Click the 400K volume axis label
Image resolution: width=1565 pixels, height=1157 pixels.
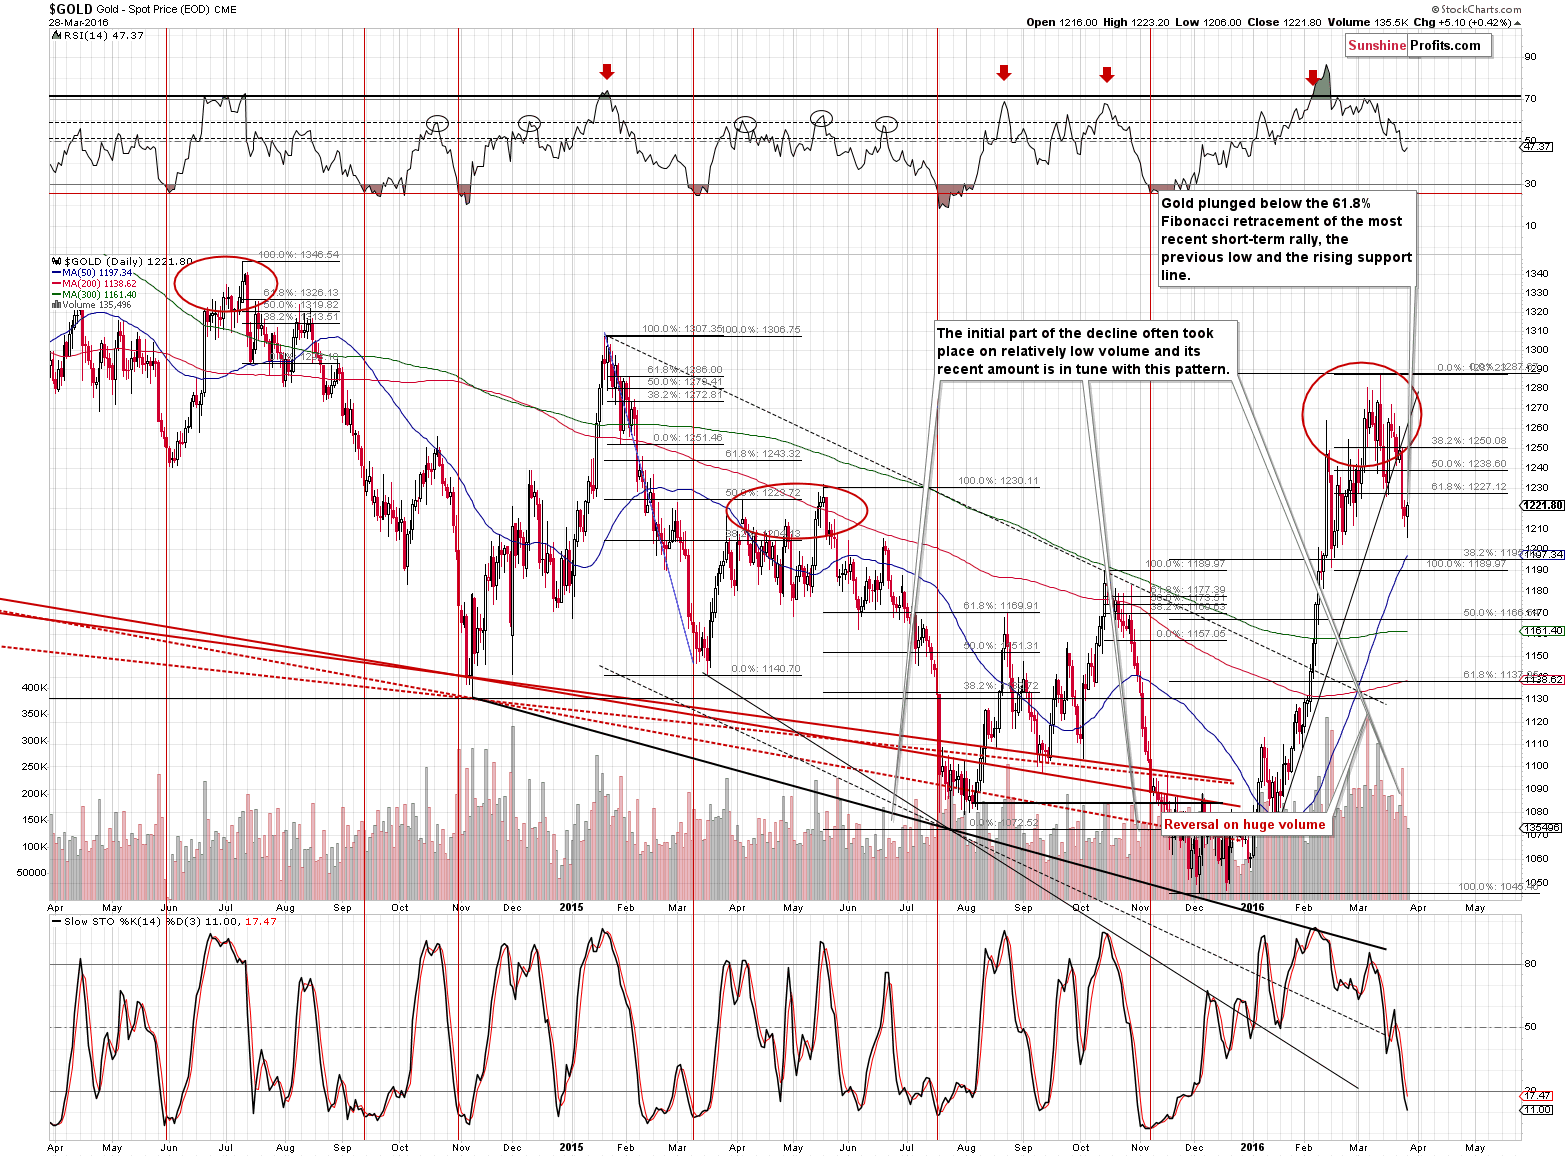pyautogui.click(x=34, y=688)
